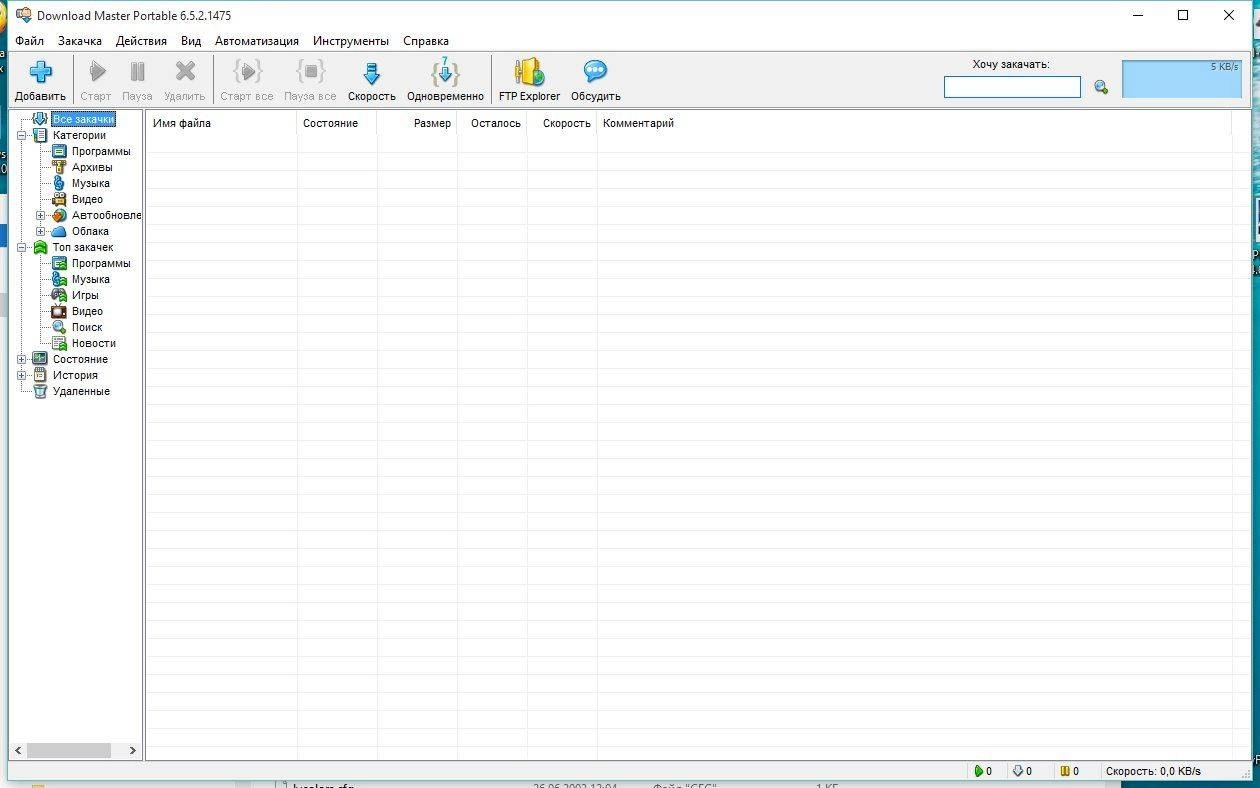The height and width of the screenshot is (788, 1260).
Task: Select the Удаленные tree item
Action: (81, 391)
